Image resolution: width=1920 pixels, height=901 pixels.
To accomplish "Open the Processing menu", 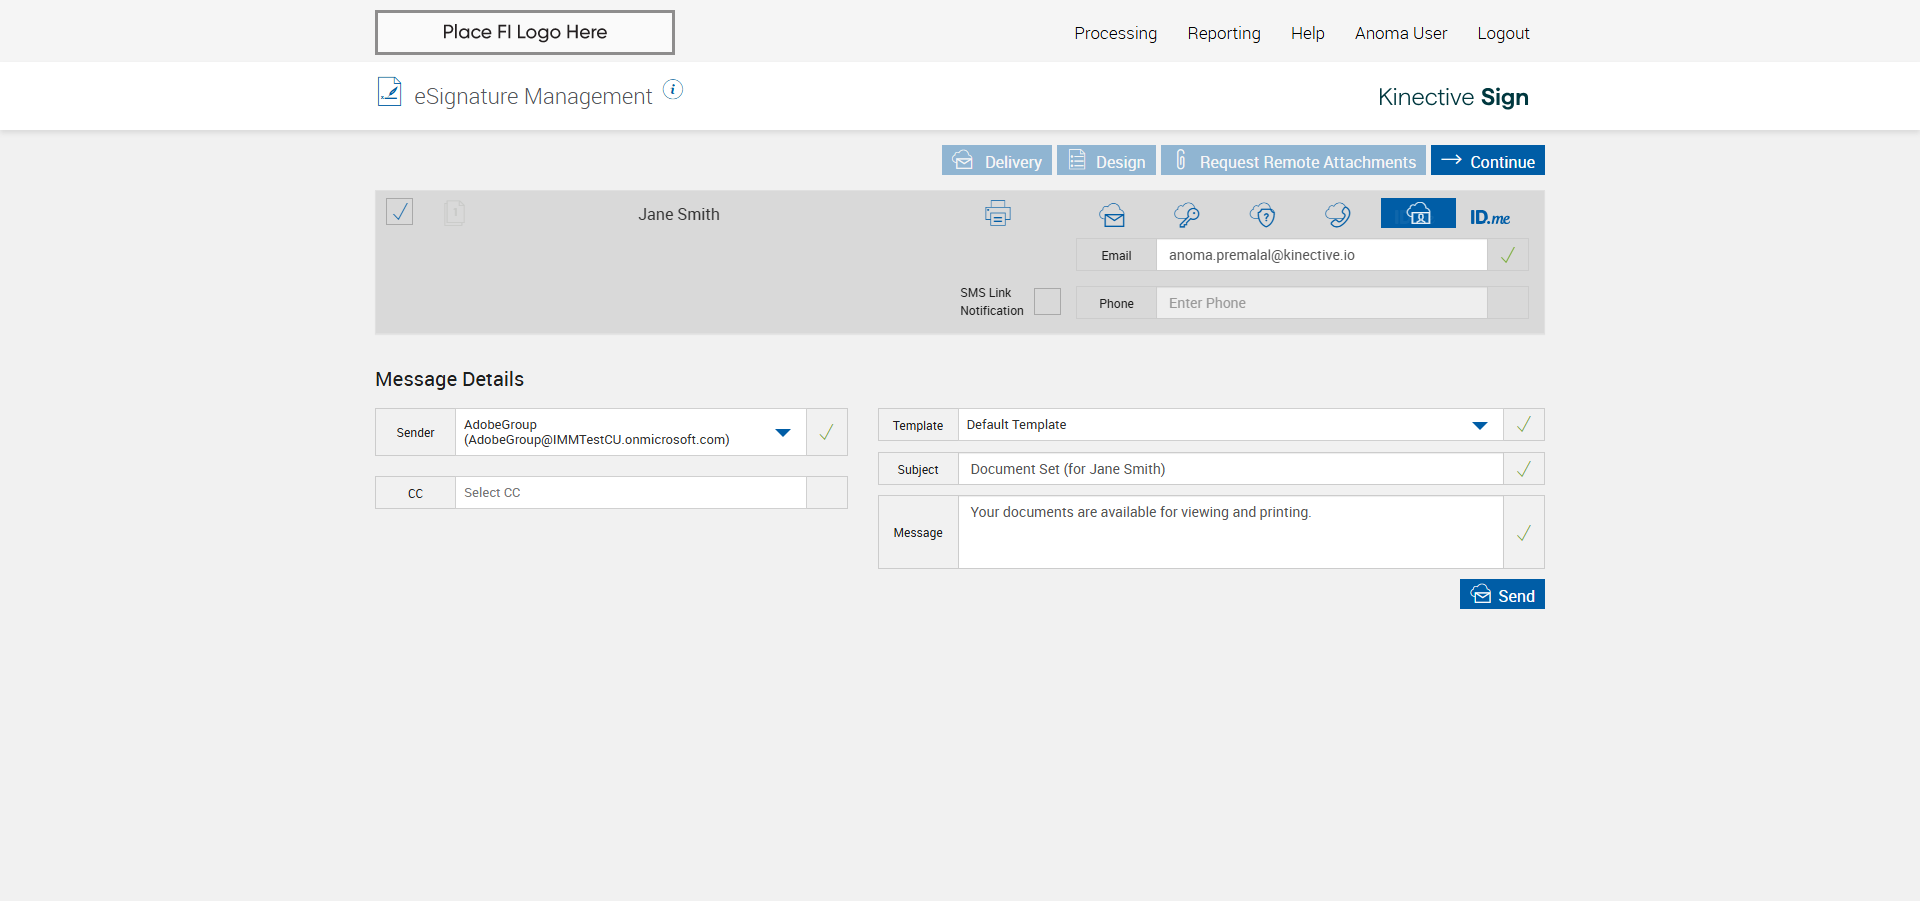I will coord(1115,33).
